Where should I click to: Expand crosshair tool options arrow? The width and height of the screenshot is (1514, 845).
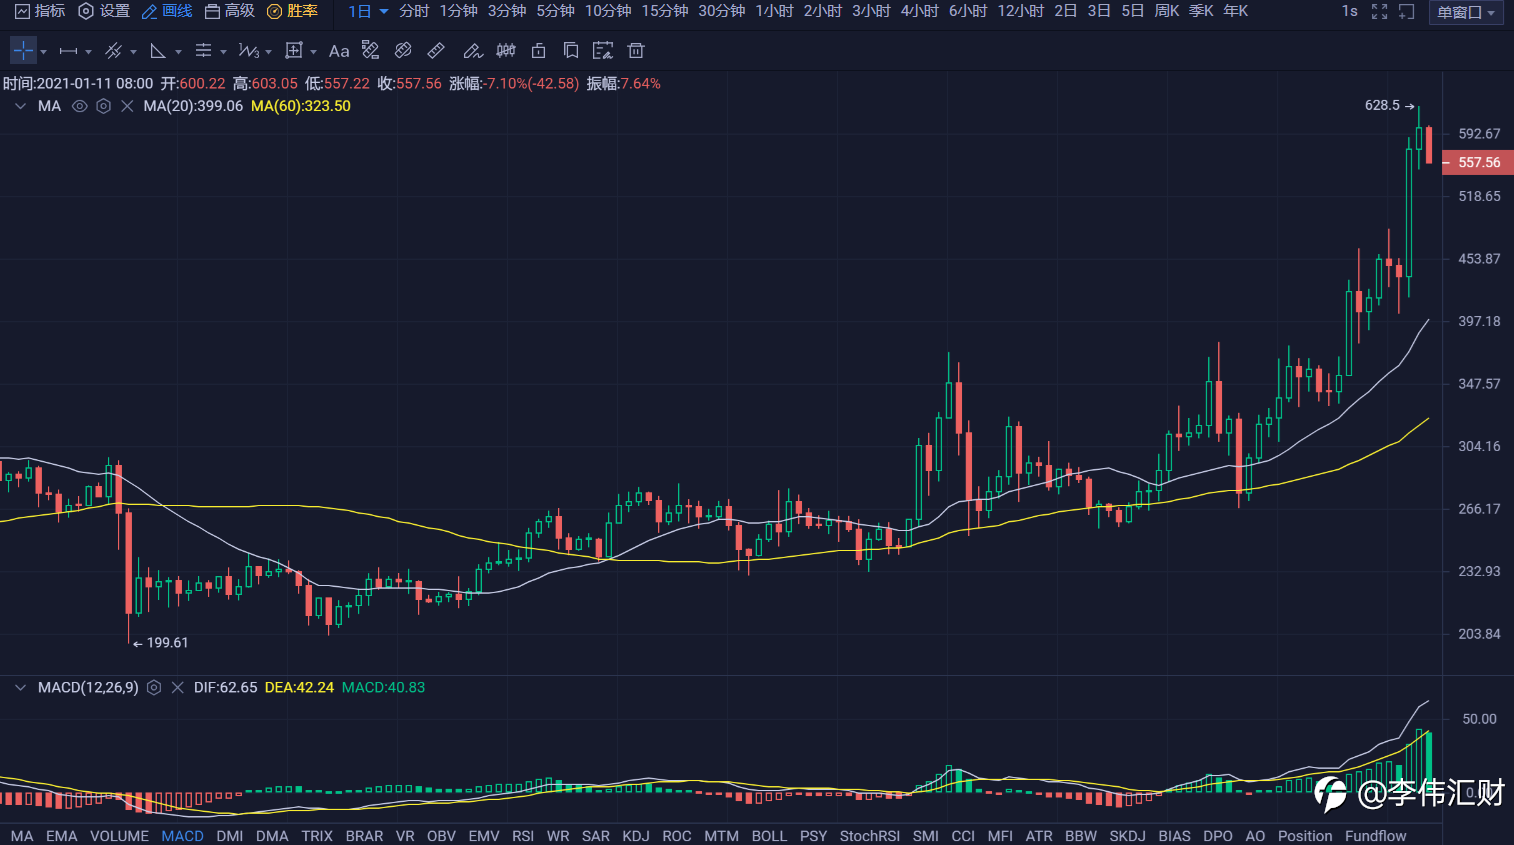43,52
